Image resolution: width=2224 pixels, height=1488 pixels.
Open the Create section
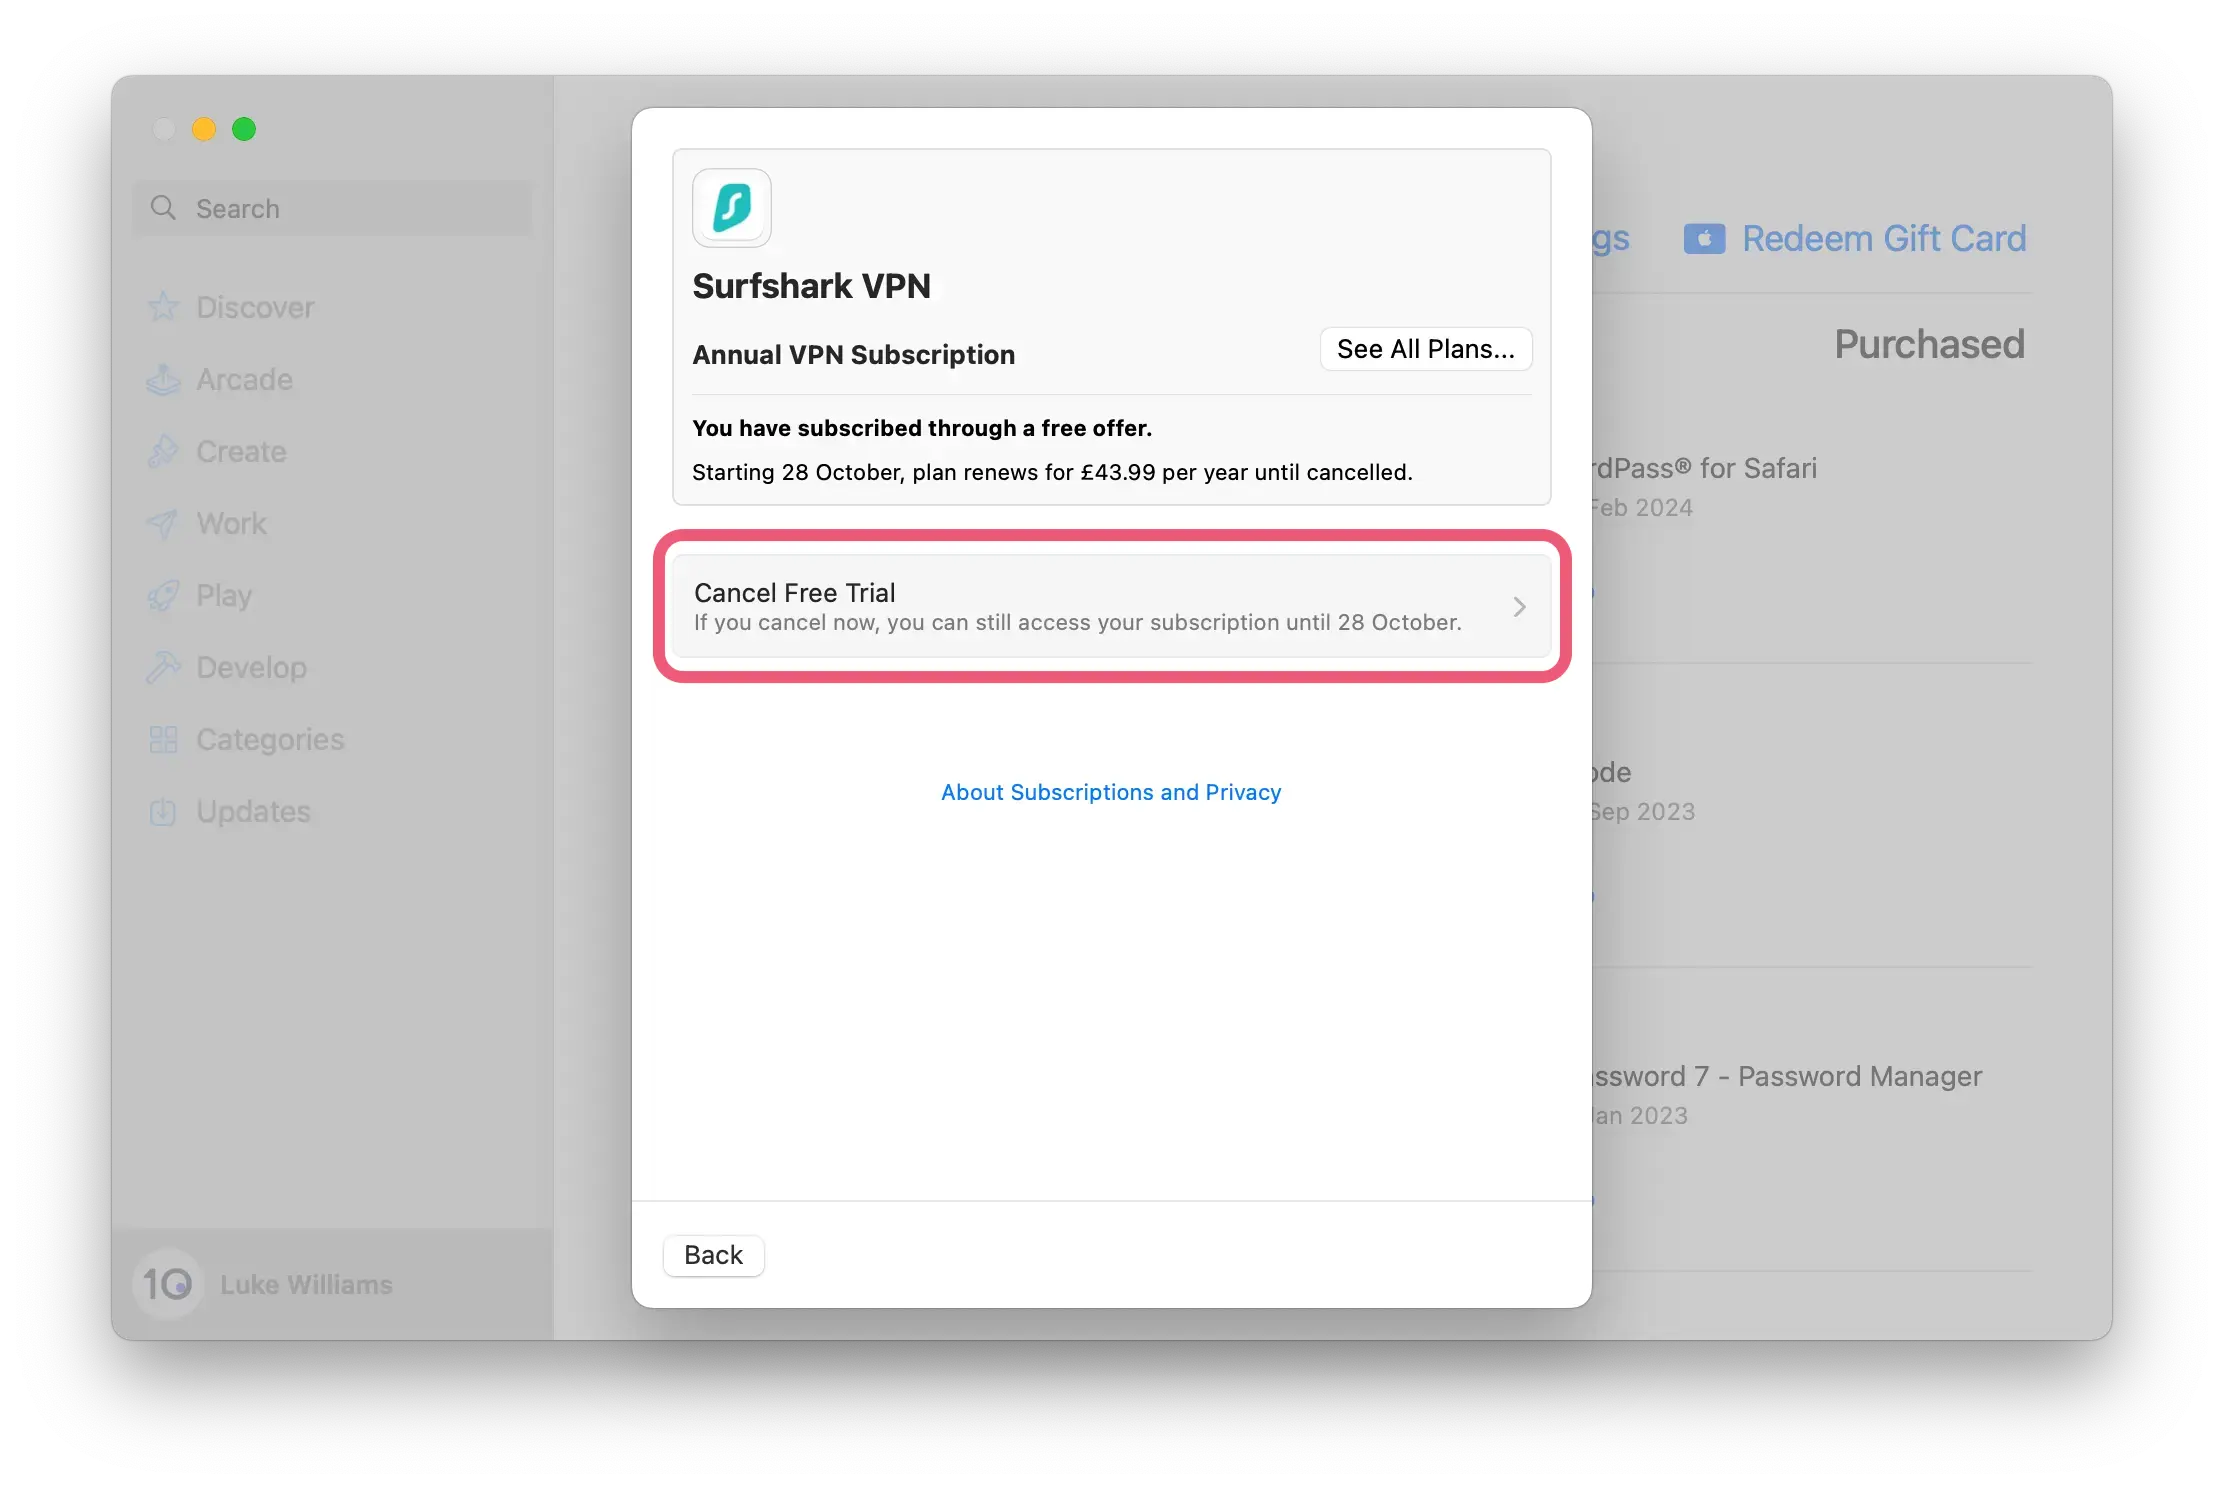click(x=241, y=450)
